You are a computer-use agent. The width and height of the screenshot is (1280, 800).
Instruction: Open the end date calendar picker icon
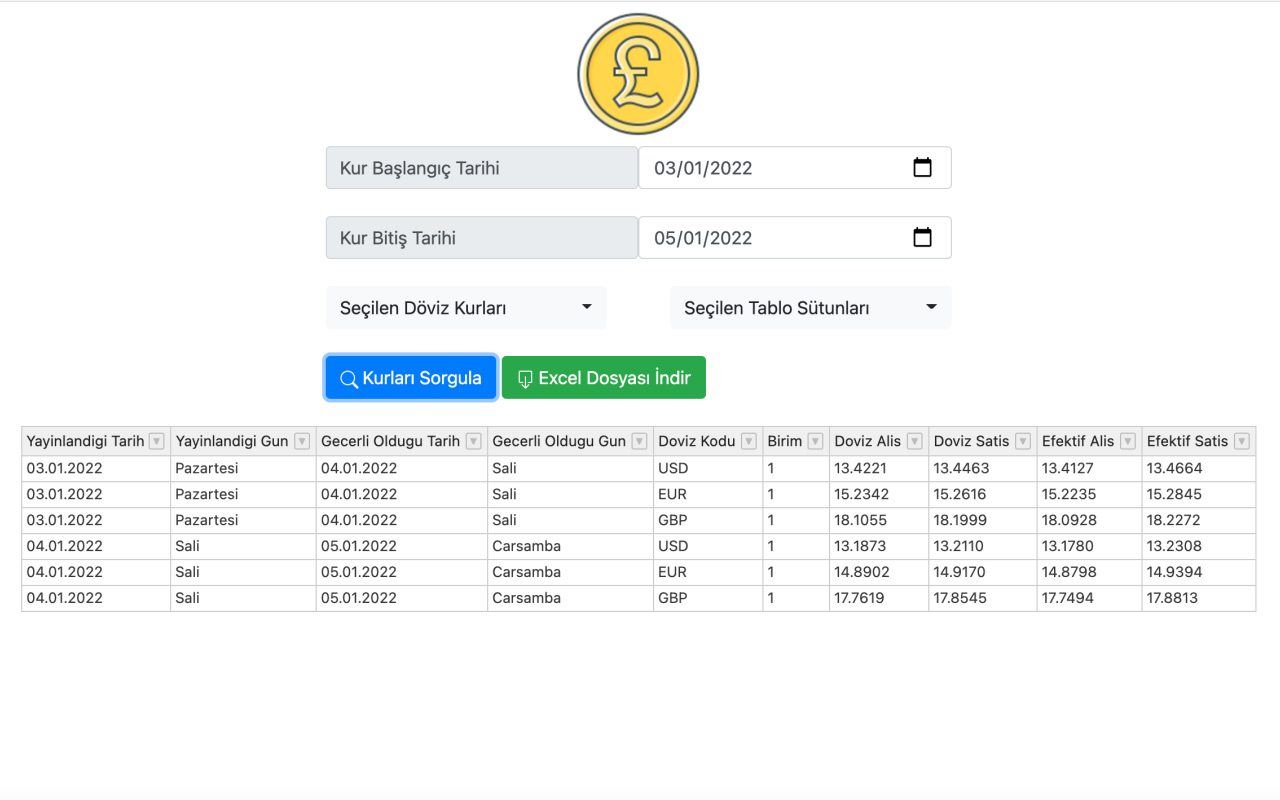tap(922, 237)
